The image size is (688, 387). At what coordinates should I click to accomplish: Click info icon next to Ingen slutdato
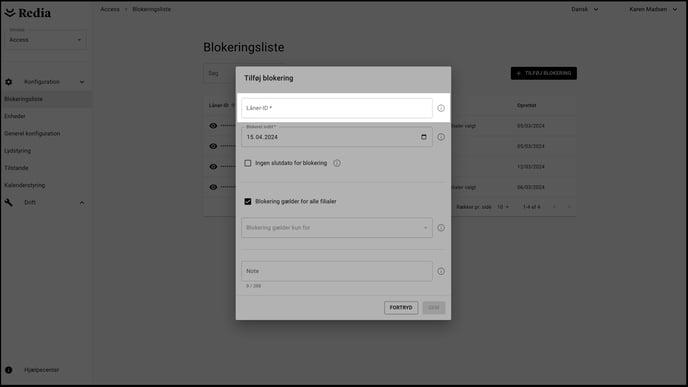pyautogui.click(x=337, y=163)
